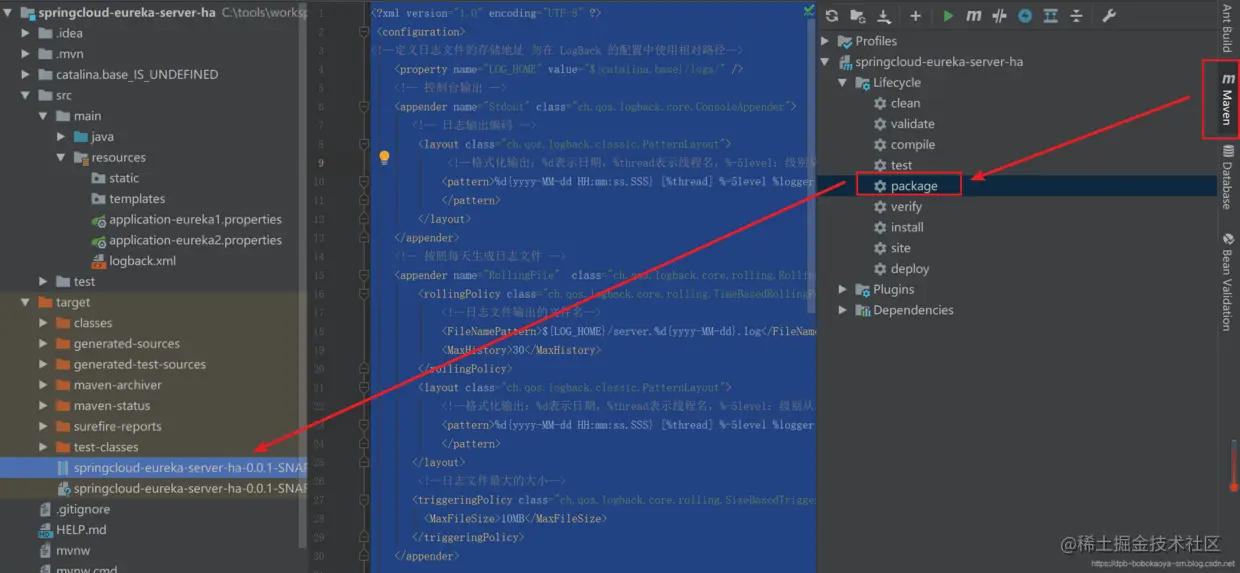This screenshot has height=573, width=1240.
Task: Collapse the src folder arrow
Action: click(26, 95)
